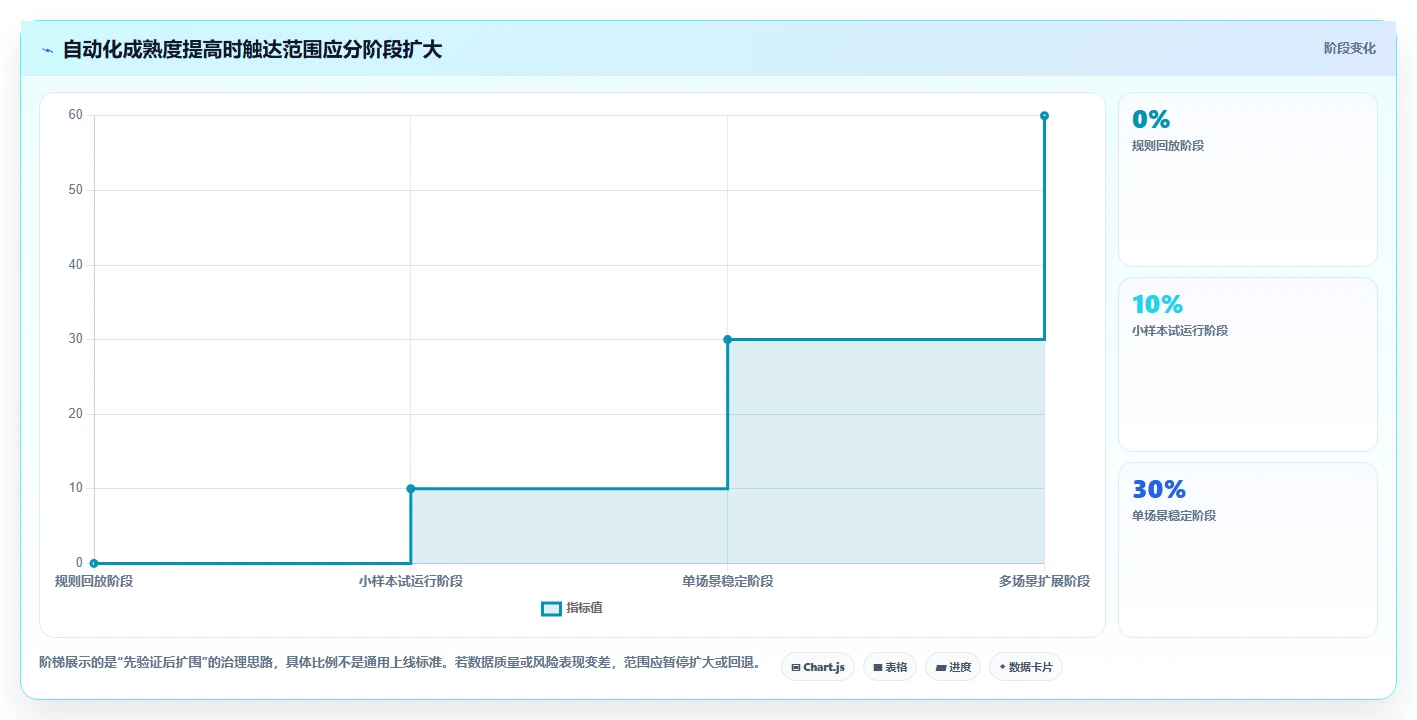Click the y-axis tick label 40
Viewport: 1417px width, 720px height.
pyautogui.click(x=75, y=265)
